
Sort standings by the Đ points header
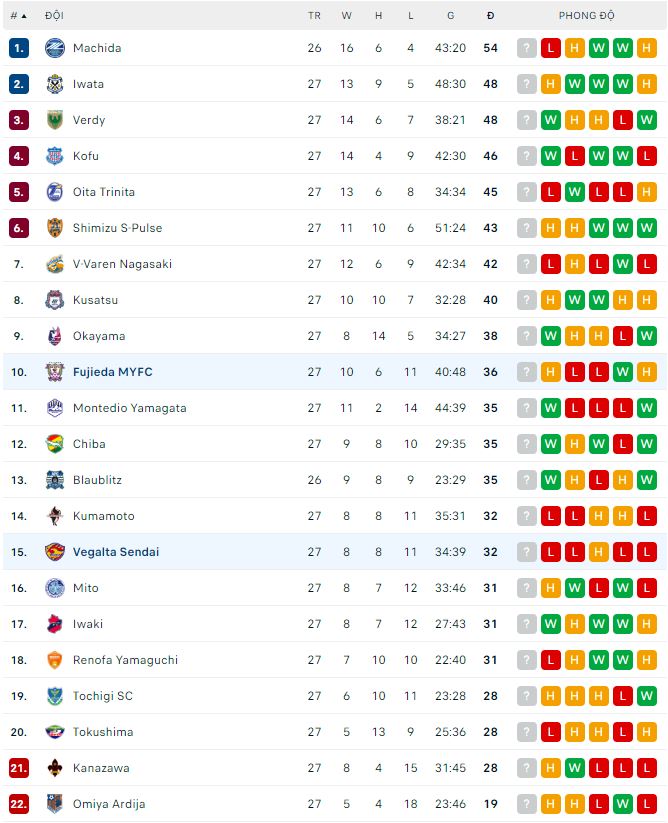[490, 16]
